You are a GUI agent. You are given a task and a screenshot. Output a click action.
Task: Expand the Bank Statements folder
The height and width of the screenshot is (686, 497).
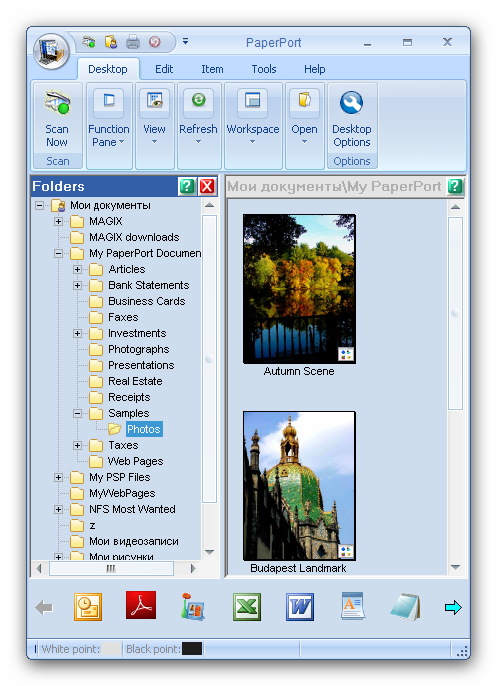77,285
